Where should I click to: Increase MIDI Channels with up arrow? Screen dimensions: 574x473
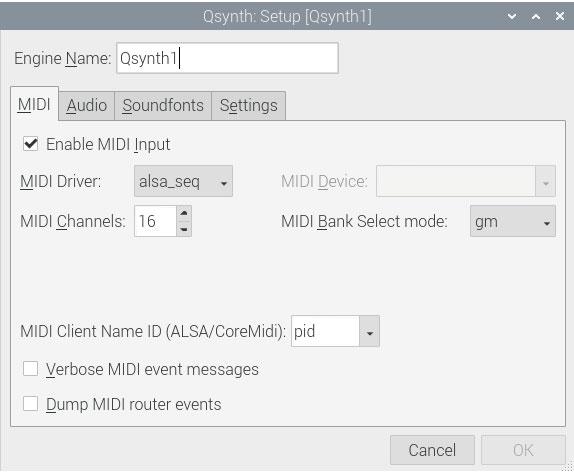(184, 213)
